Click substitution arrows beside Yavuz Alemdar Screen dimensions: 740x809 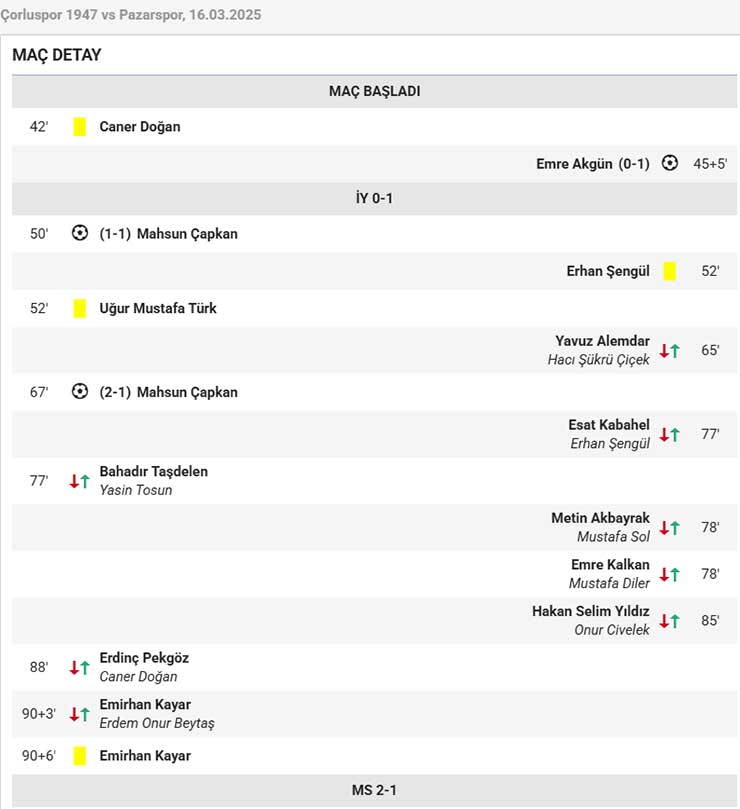tap(669, 351)
